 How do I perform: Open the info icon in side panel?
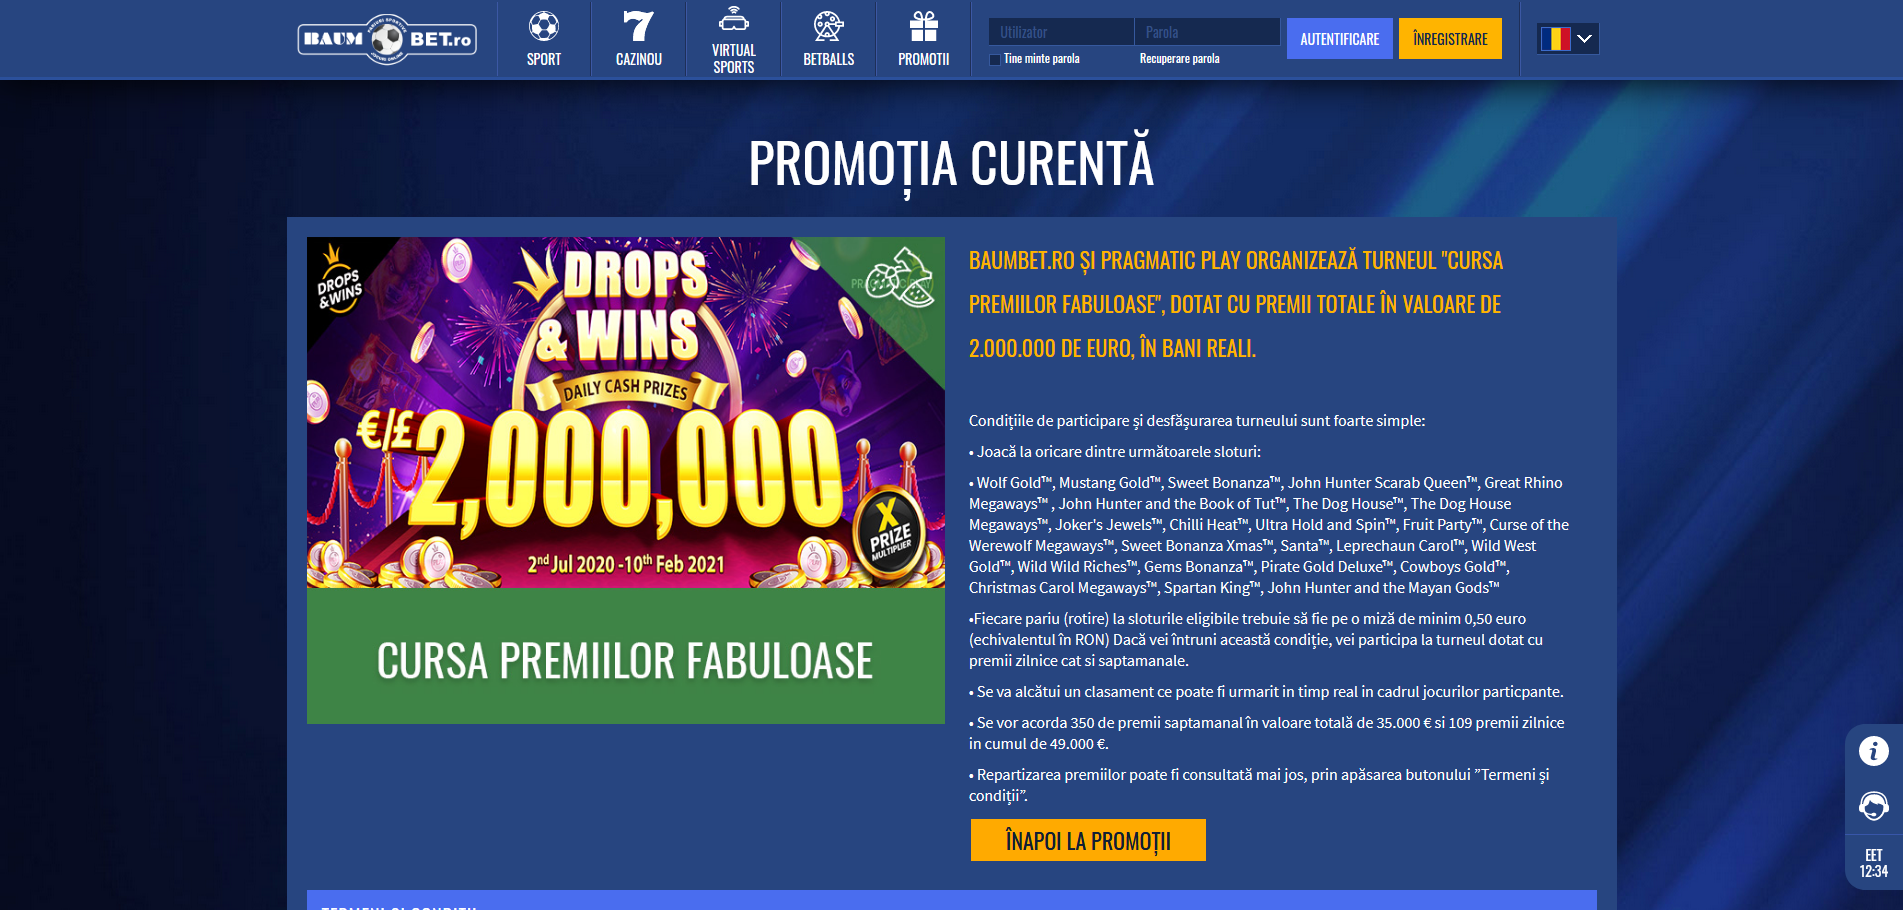[1874, 751]
